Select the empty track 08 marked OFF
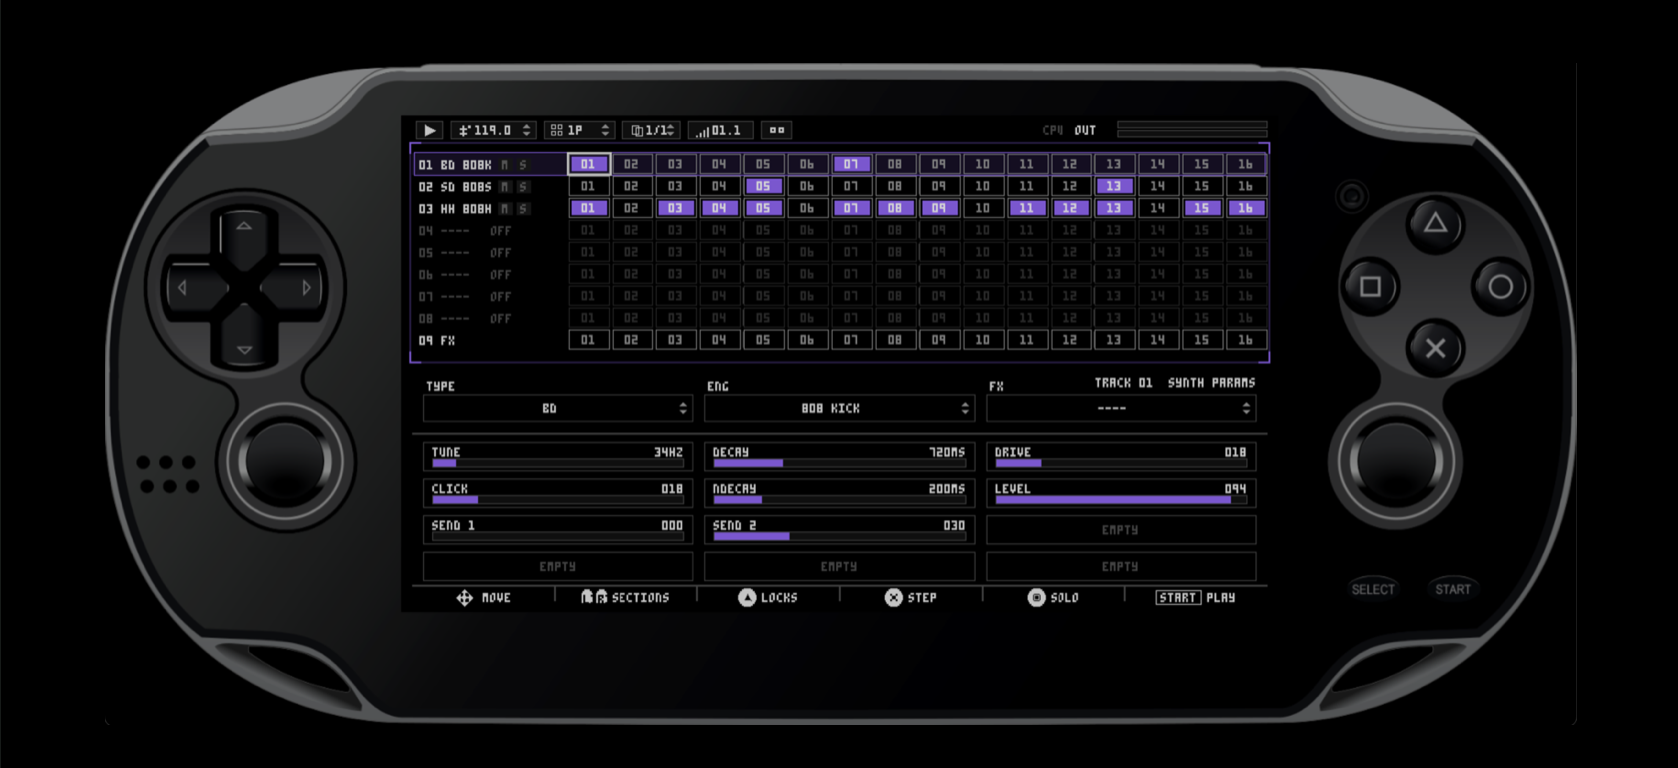The width and height of the screenshot is (1678, 768). click(490, 318)
